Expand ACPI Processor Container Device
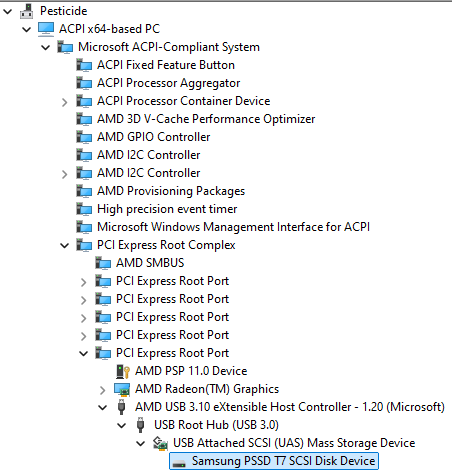 (65, 102)
